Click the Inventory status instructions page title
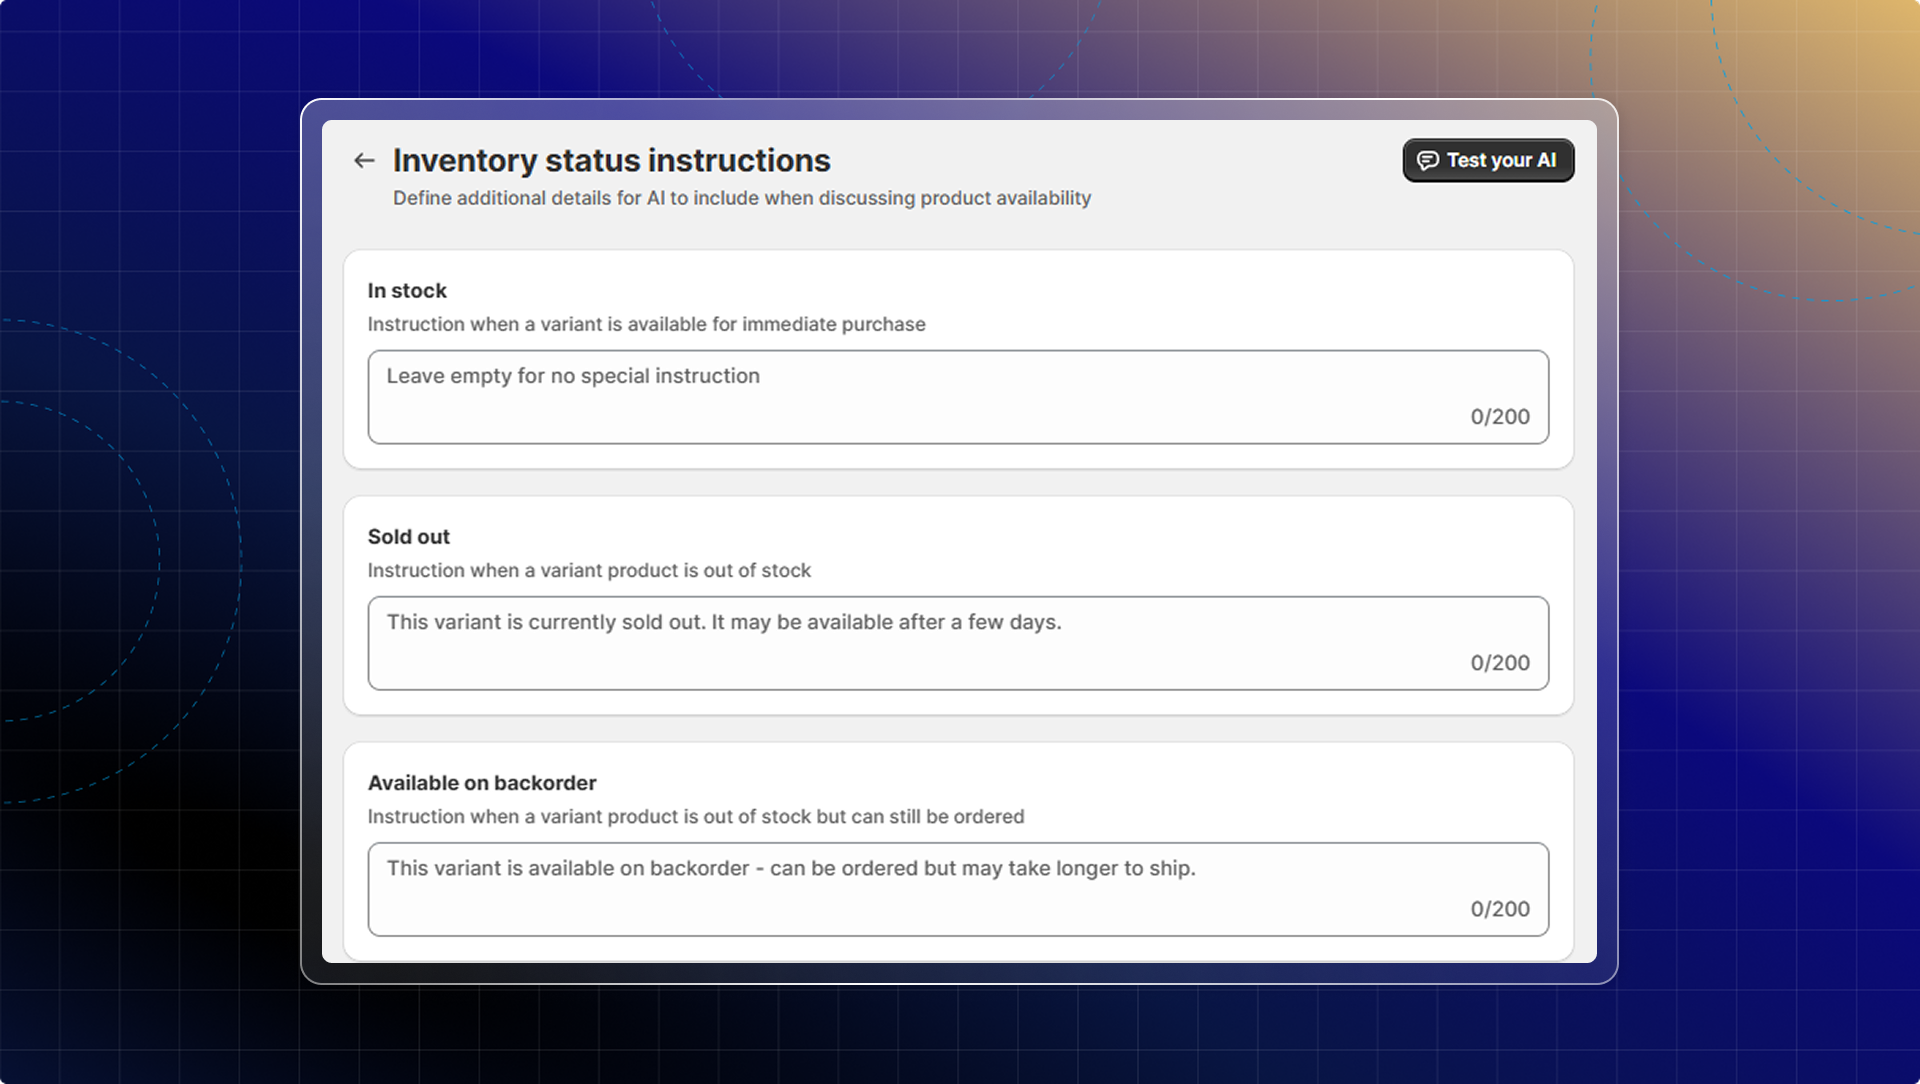Image resolution: width=1920 pixels, height=1084 pixels. (611, 160)
